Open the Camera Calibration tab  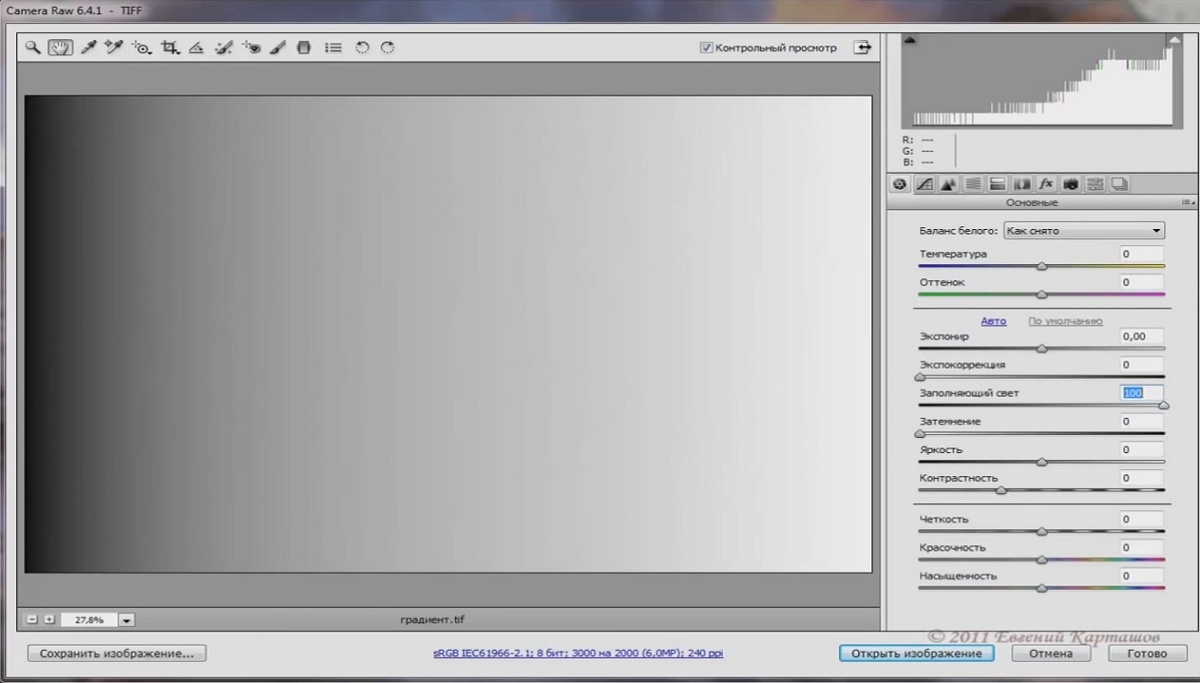[x=1071, y=184]
